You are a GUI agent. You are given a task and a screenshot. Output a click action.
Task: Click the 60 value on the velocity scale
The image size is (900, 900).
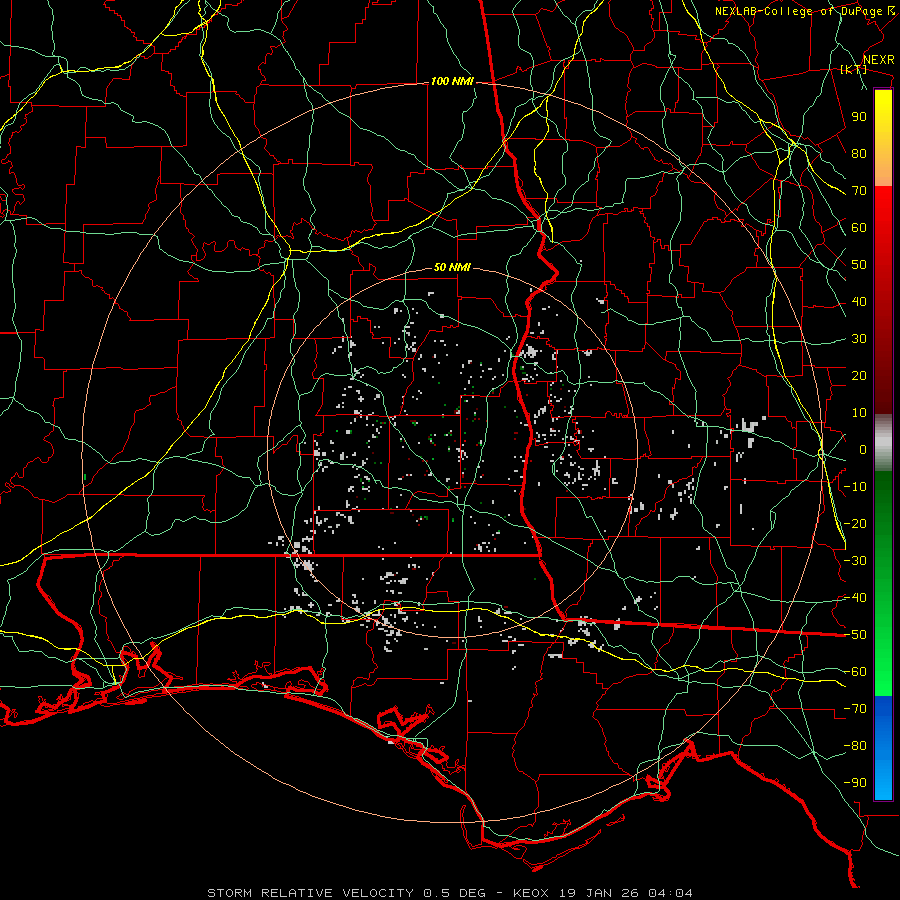pos(859,228)
